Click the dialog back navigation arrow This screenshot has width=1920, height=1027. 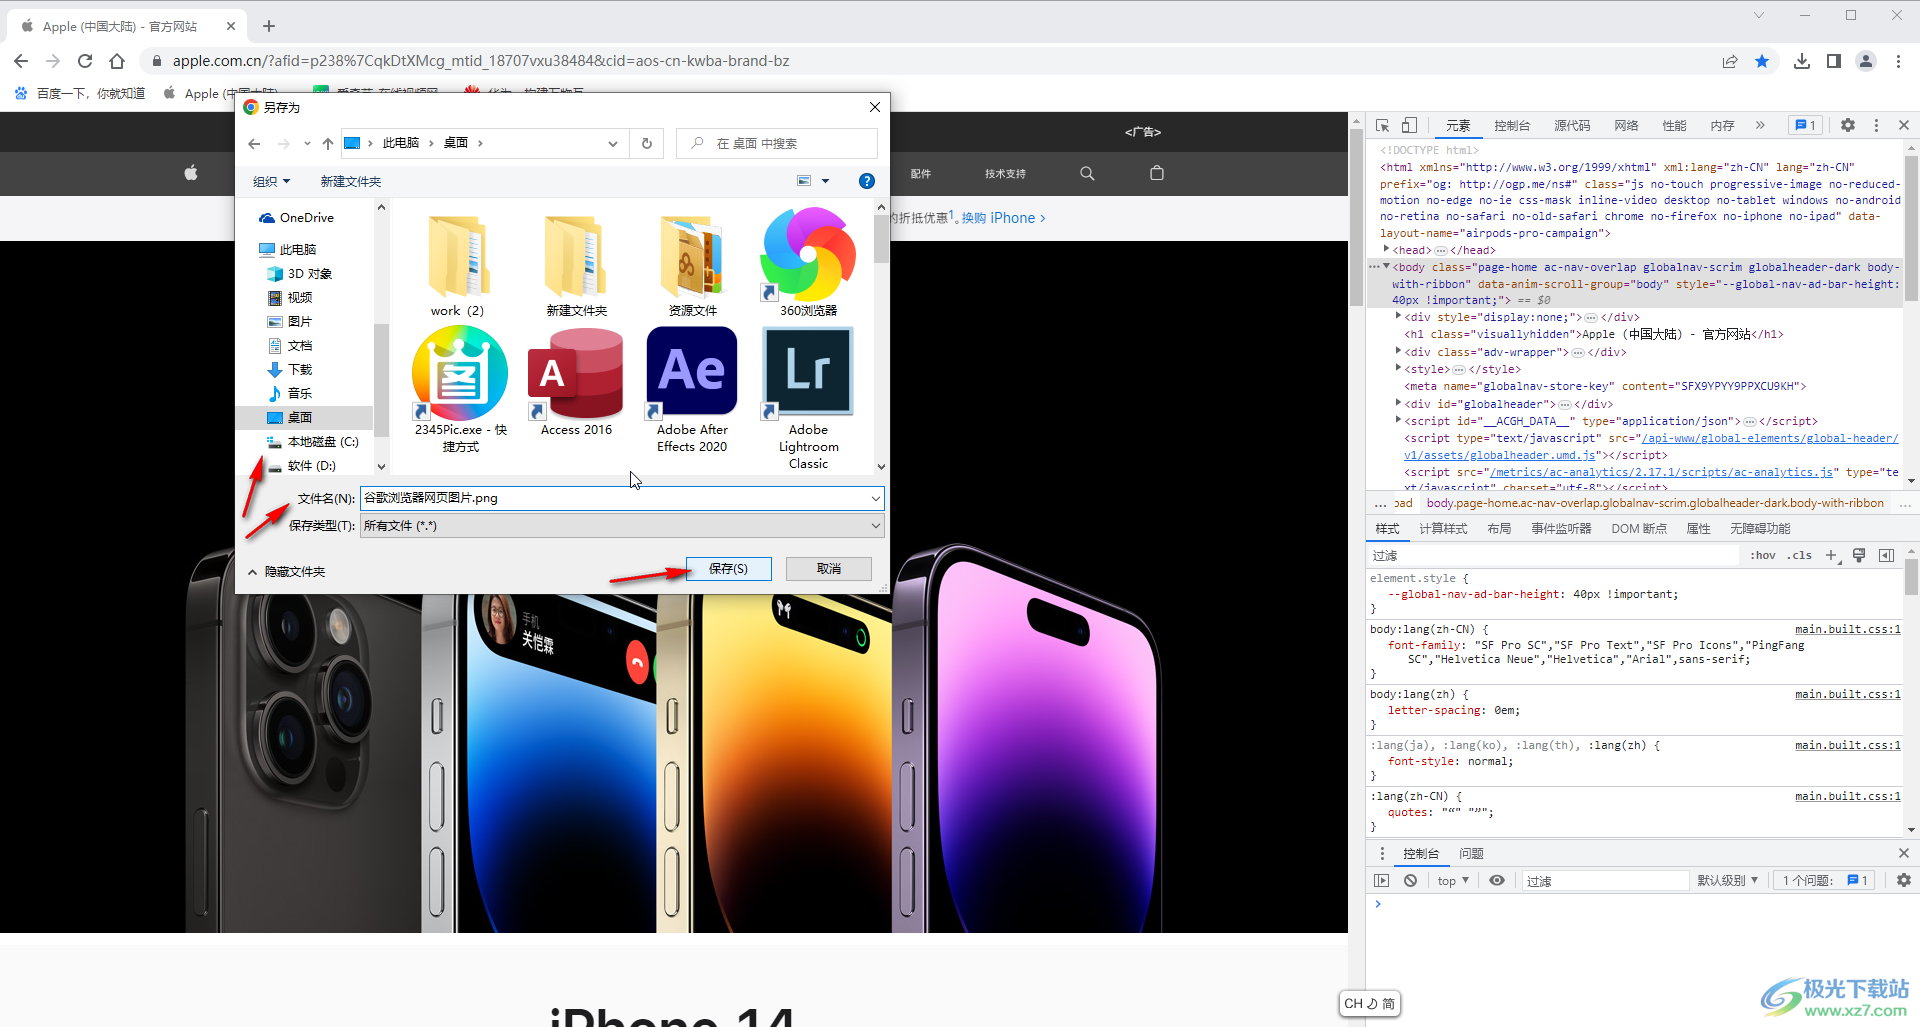(255, 143)
